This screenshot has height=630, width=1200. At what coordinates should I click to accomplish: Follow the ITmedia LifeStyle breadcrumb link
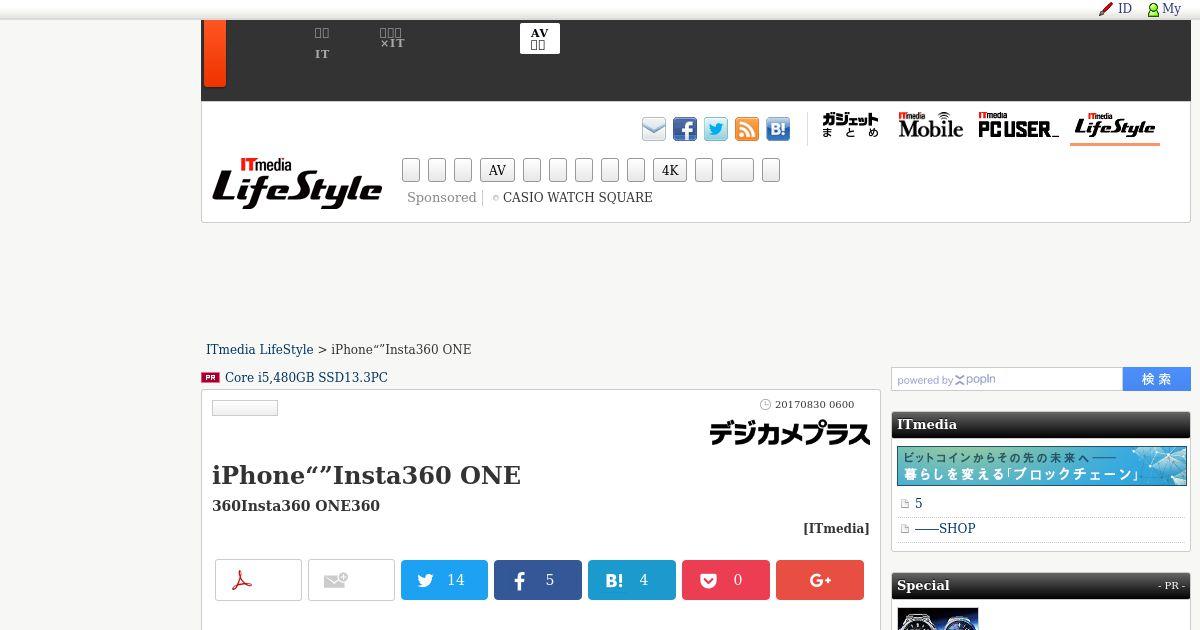[x=259, y=349]
